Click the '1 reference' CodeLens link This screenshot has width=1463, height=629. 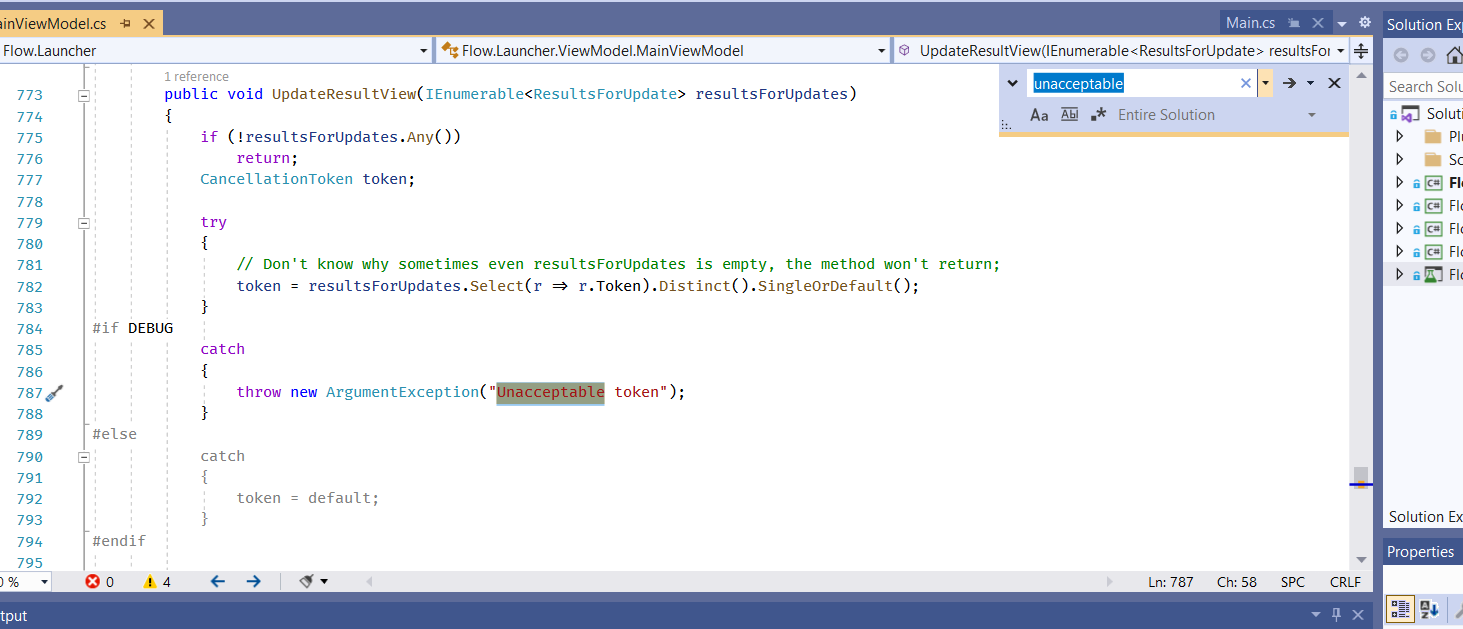click(x=196, y=76)
